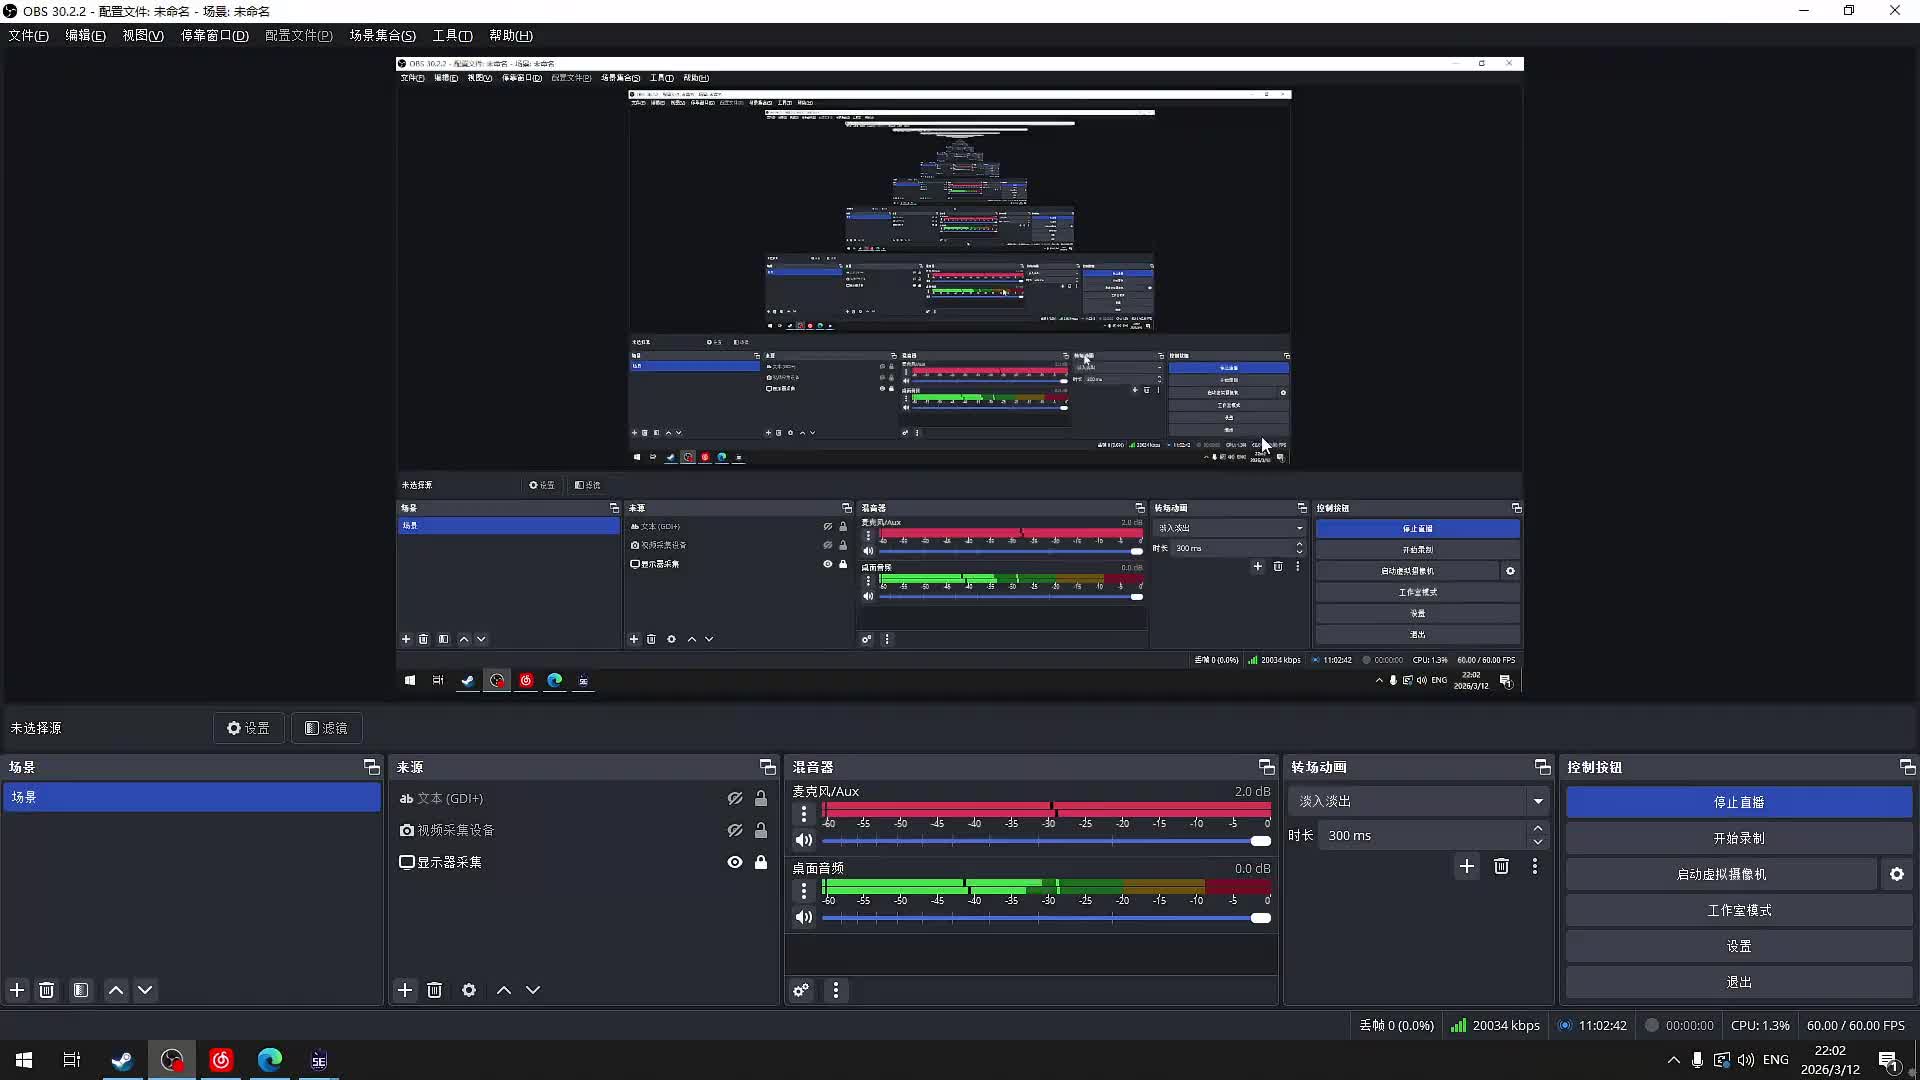The width and height of the screenshot is (1920, 1080).
Task: Click the 停止直播 button
Action: coord(1738,802)
